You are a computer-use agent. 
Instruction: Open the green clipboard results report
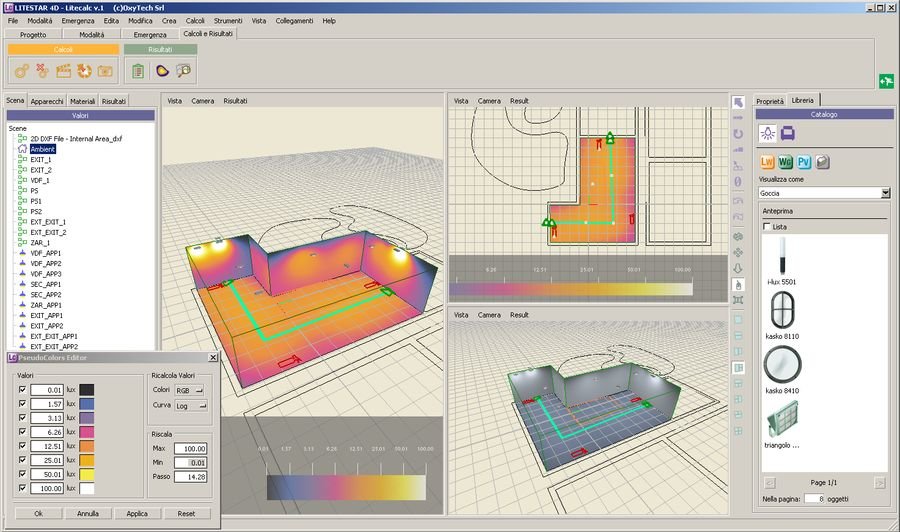(138, 71)
